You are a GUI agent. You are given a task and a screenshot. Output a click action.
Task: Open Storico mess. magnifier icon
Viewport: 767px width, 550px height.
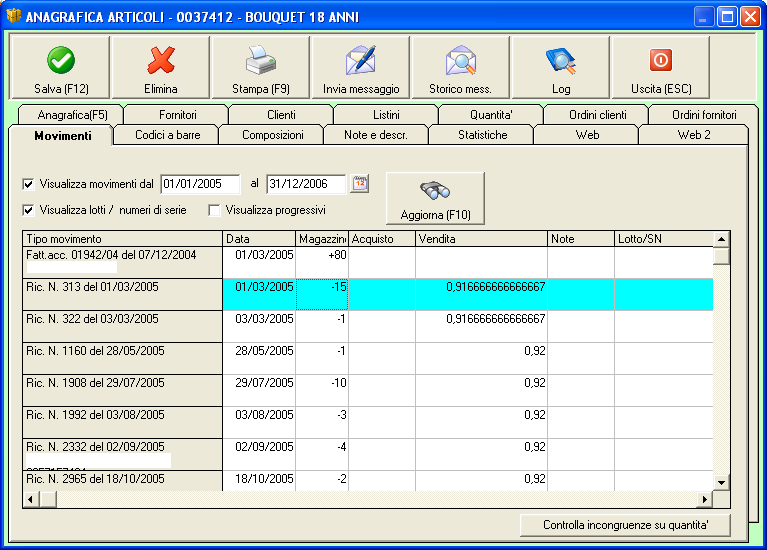coord(460,60)
